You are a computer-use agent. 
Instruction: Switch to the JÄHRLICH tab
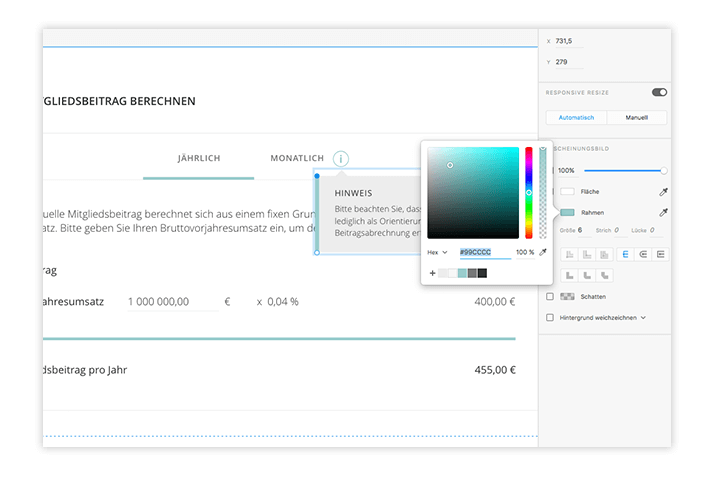[198, 158]
